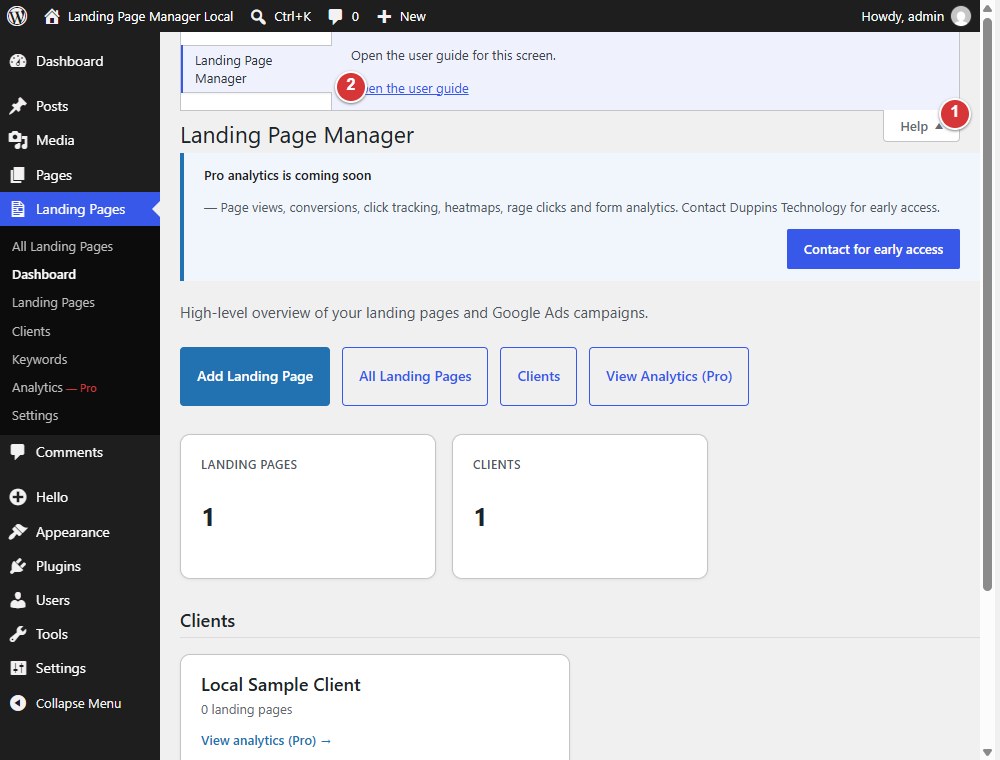Open search via magnifier icon
Viewport: 1000px width, 760px height.
pos(258,17)
